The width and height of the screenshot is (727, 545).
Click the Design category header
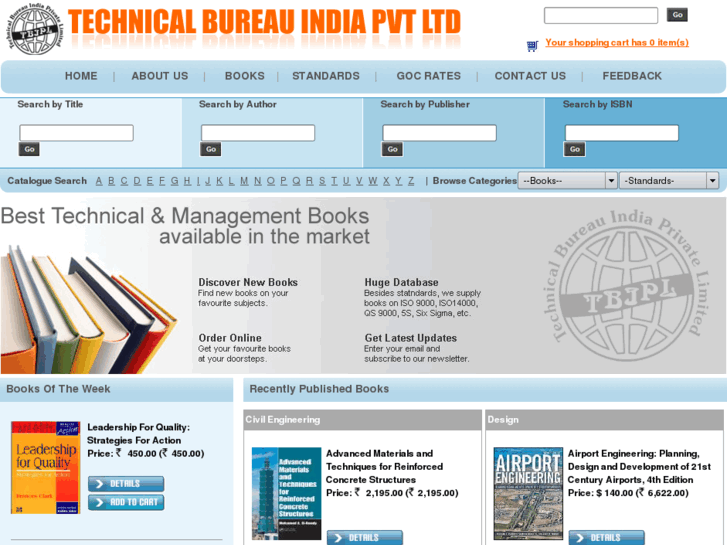point(605,420)
